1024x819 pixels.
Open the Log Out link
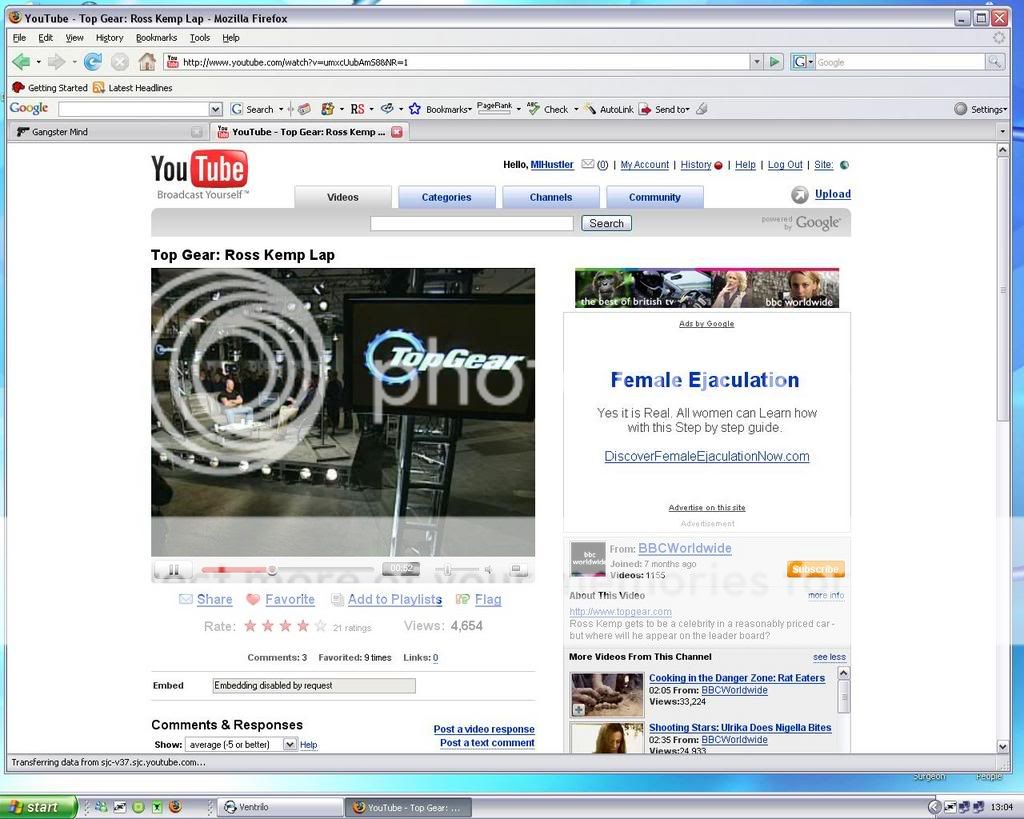(785, 165)
